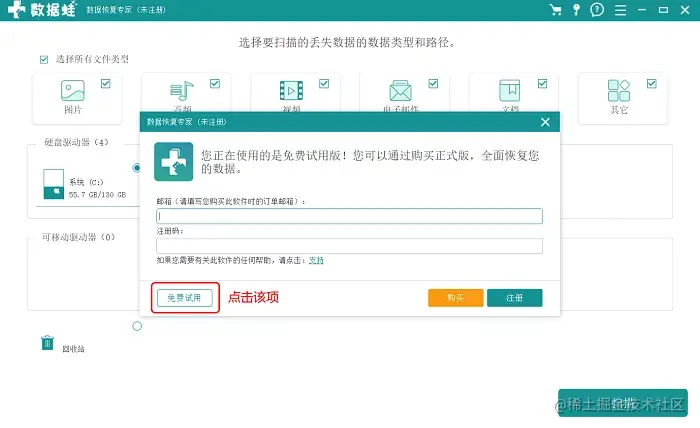Toggle 选择所有文件类型 checkbox

point(44,59)
